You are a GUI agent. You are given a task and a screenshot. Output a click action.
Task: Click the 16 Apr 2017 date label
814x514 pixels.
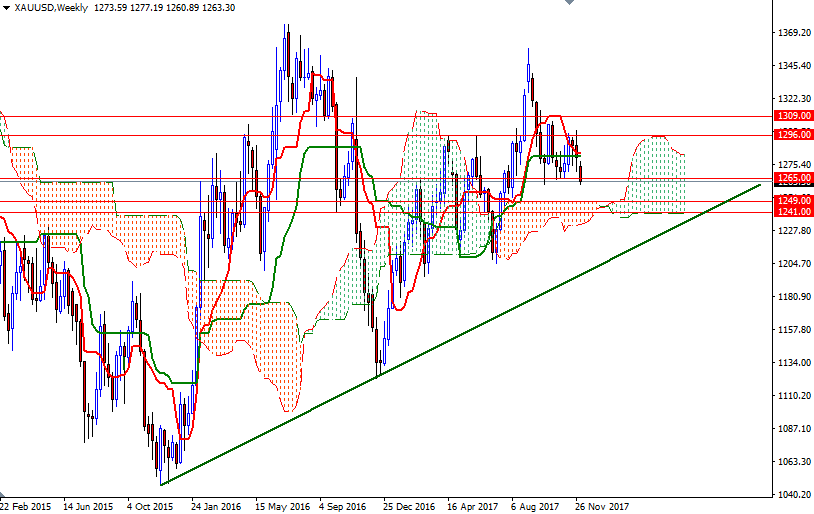472,506
